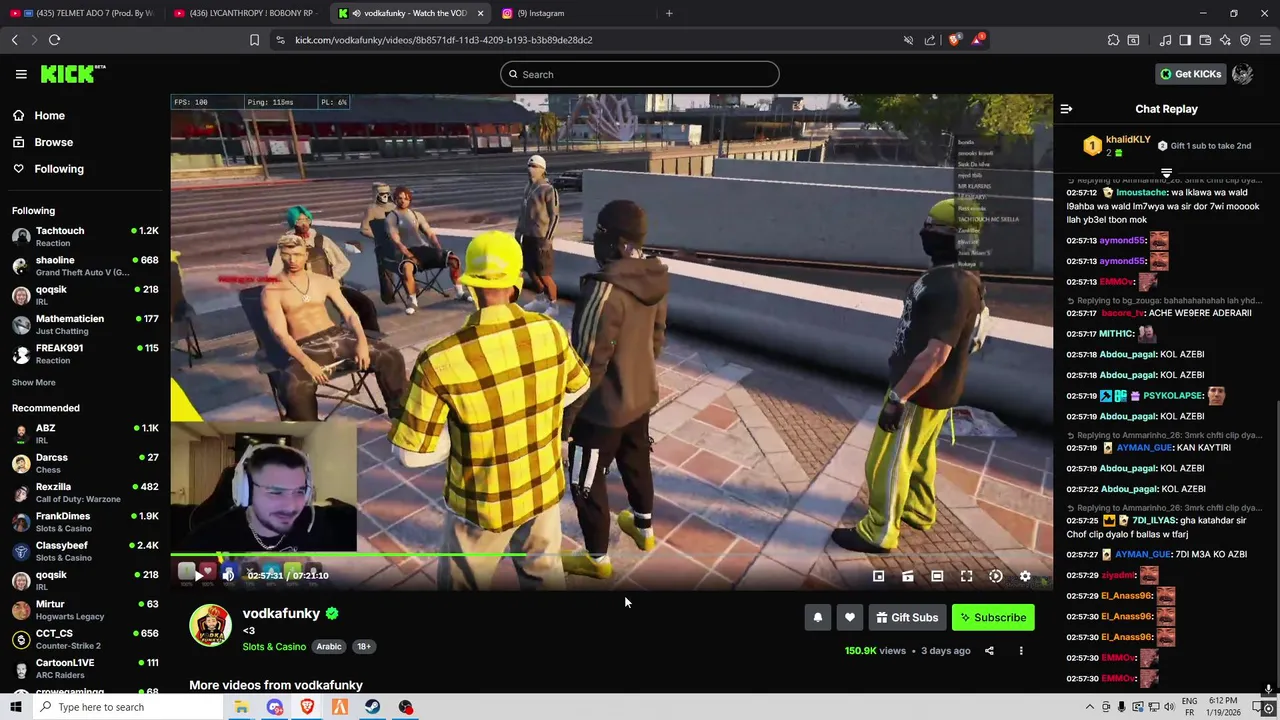
Task: Open Mirtur Hogwarts Legacy channel
Action: (x=85, y=610)
